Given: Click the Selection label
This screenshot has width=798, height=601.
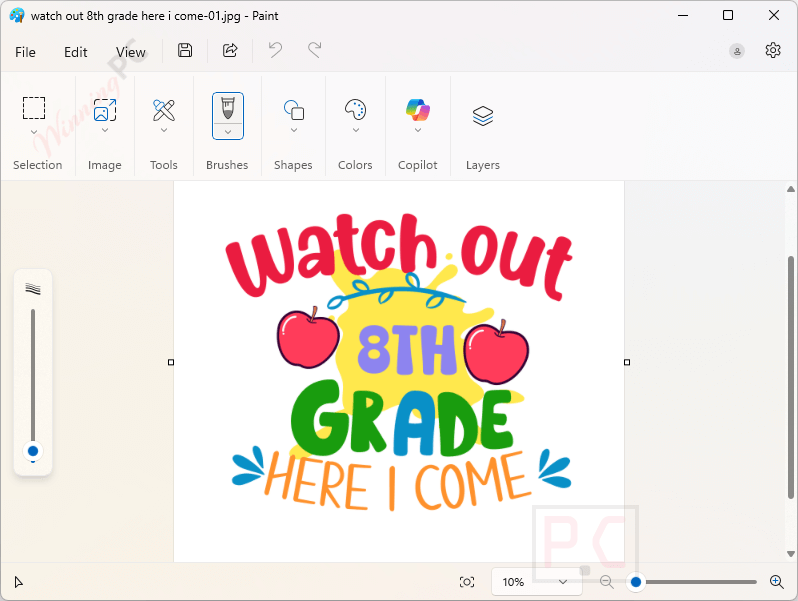Looking at the screenshot, I should pos(38,165).
